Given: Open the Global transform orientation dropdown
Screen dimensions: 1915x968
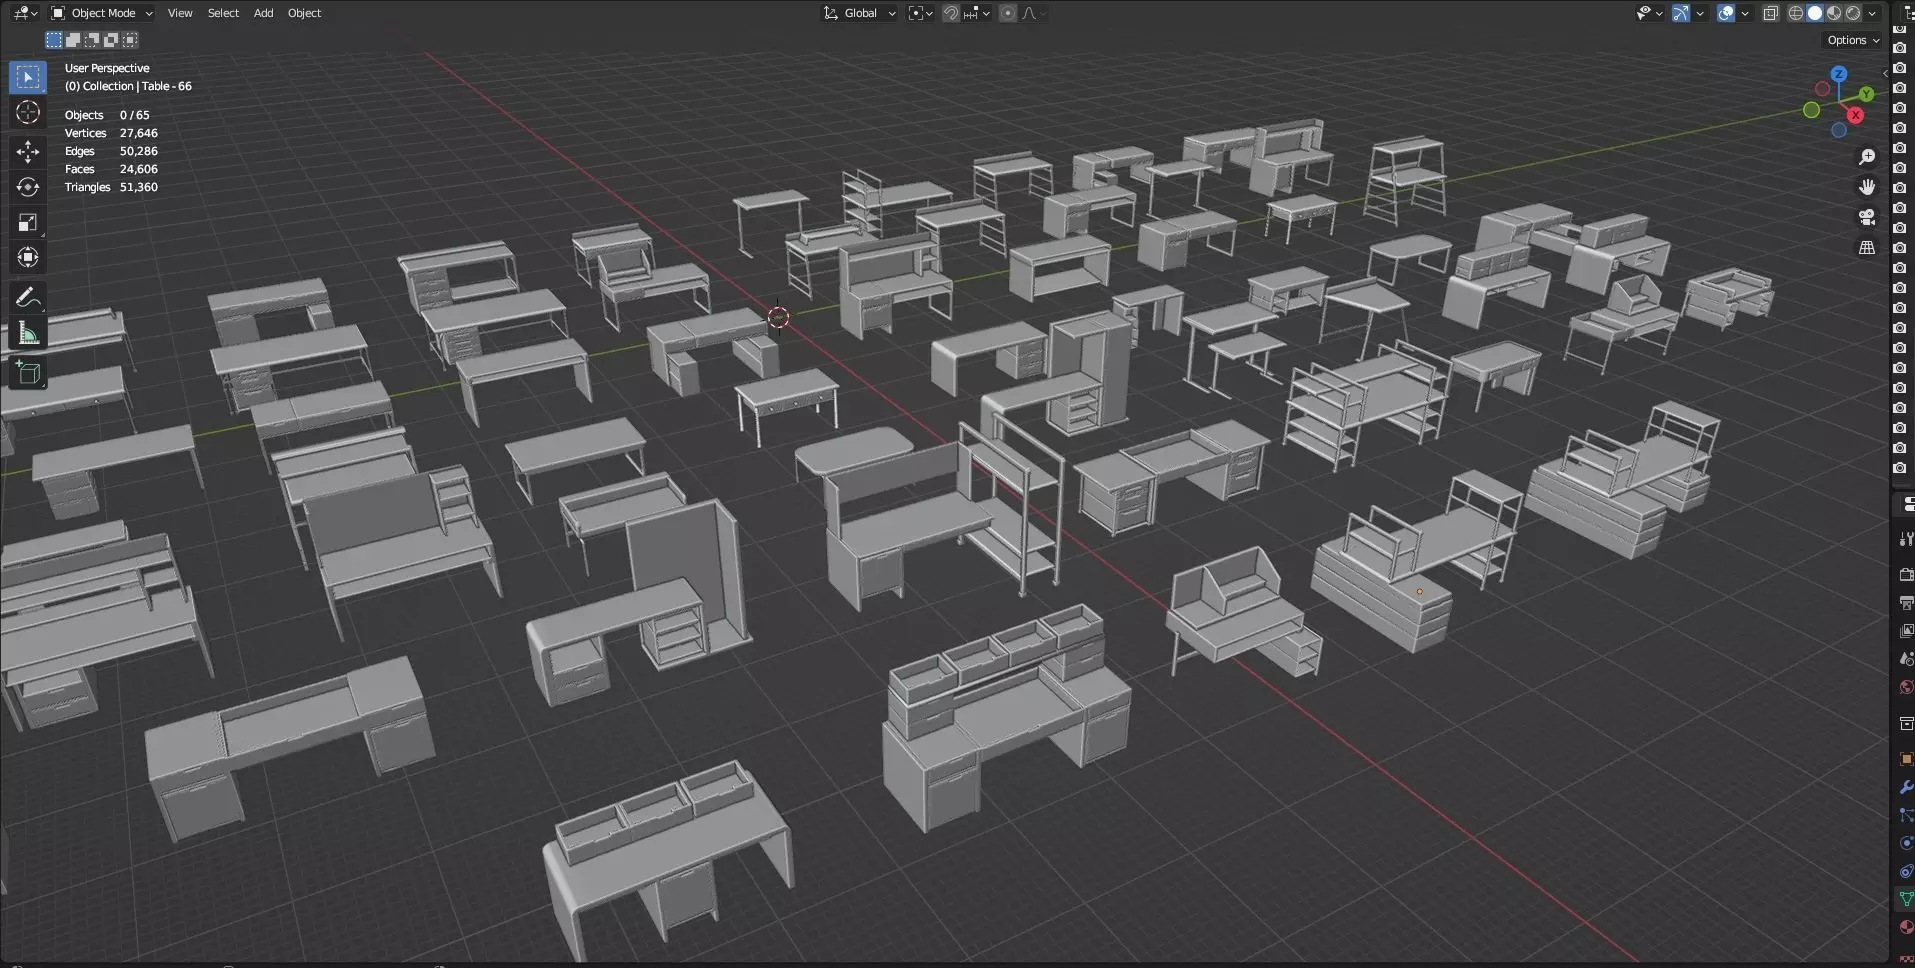Looking at the screenshot, I should [860, 13].
